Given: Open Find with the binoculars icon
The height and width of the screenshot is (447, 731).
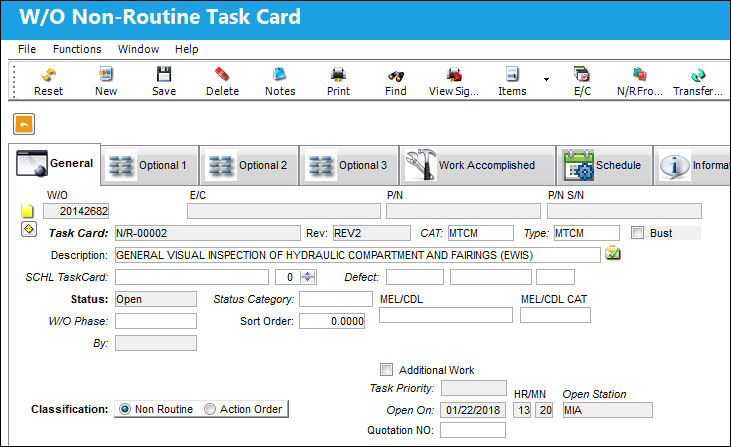Looking at the screenshot, I should [x=395, y=81].
